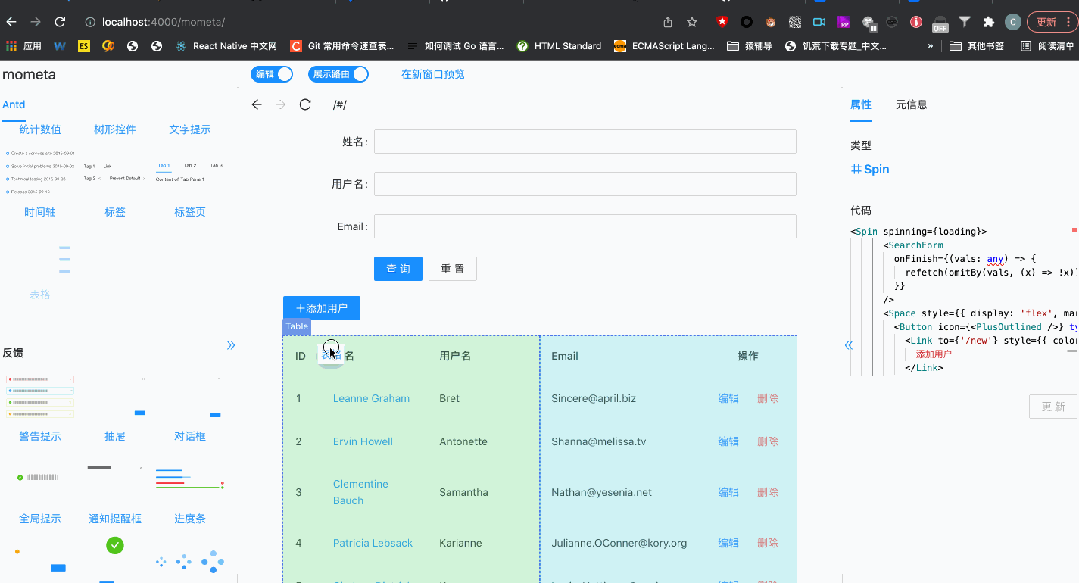
Task: Collapse the right properties panel with the « chevron
Action: tap(848, 345)
